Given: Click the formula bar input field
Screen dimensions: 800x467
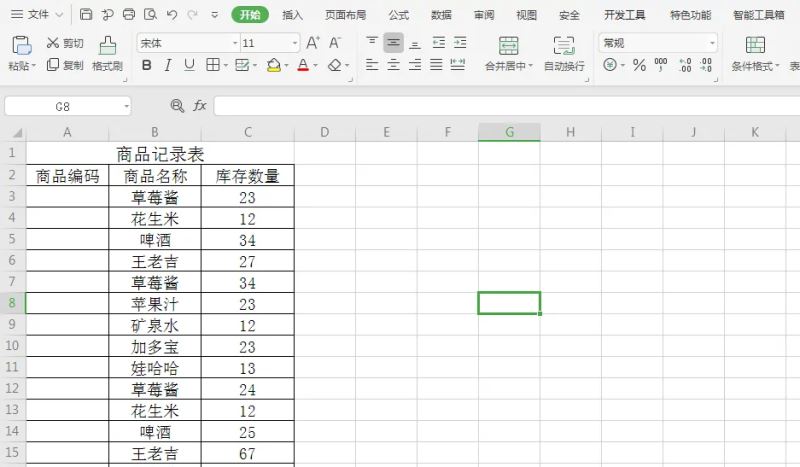Looking at the screenshot, I should point(507,106).
